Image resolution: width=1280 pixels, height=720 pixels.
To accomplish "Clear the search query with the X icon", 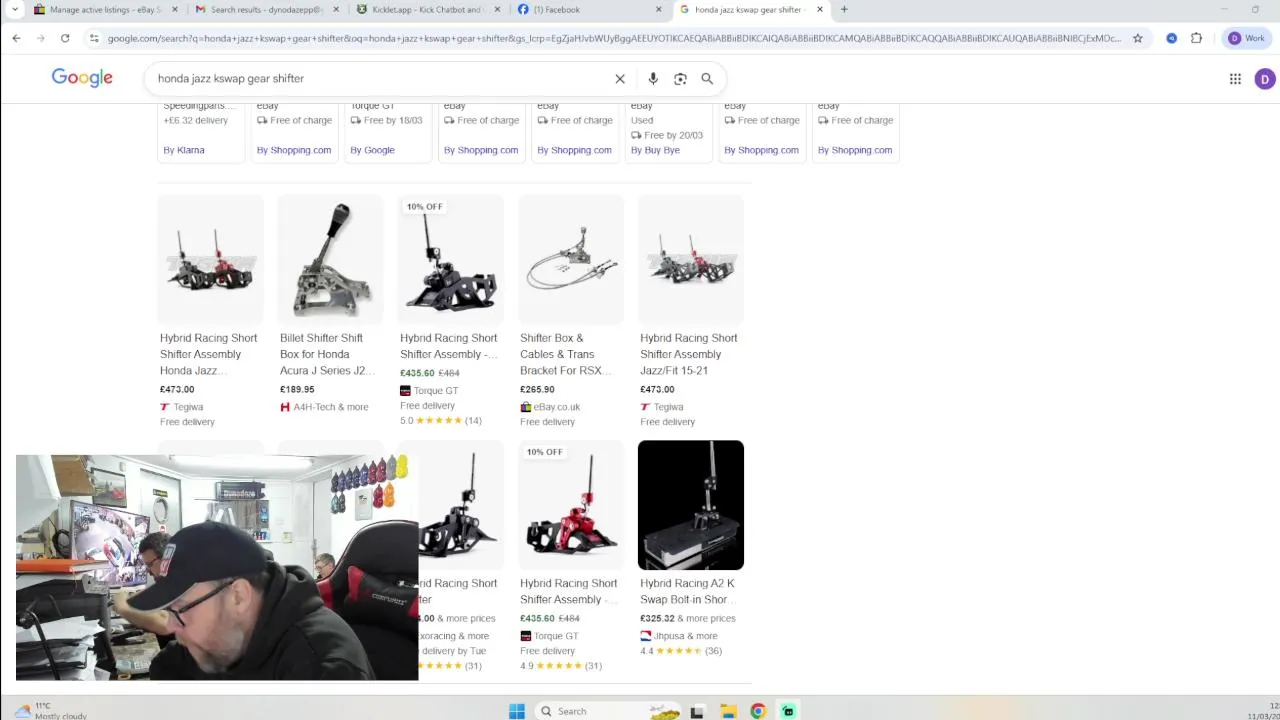I will click(x=620, y=79).
